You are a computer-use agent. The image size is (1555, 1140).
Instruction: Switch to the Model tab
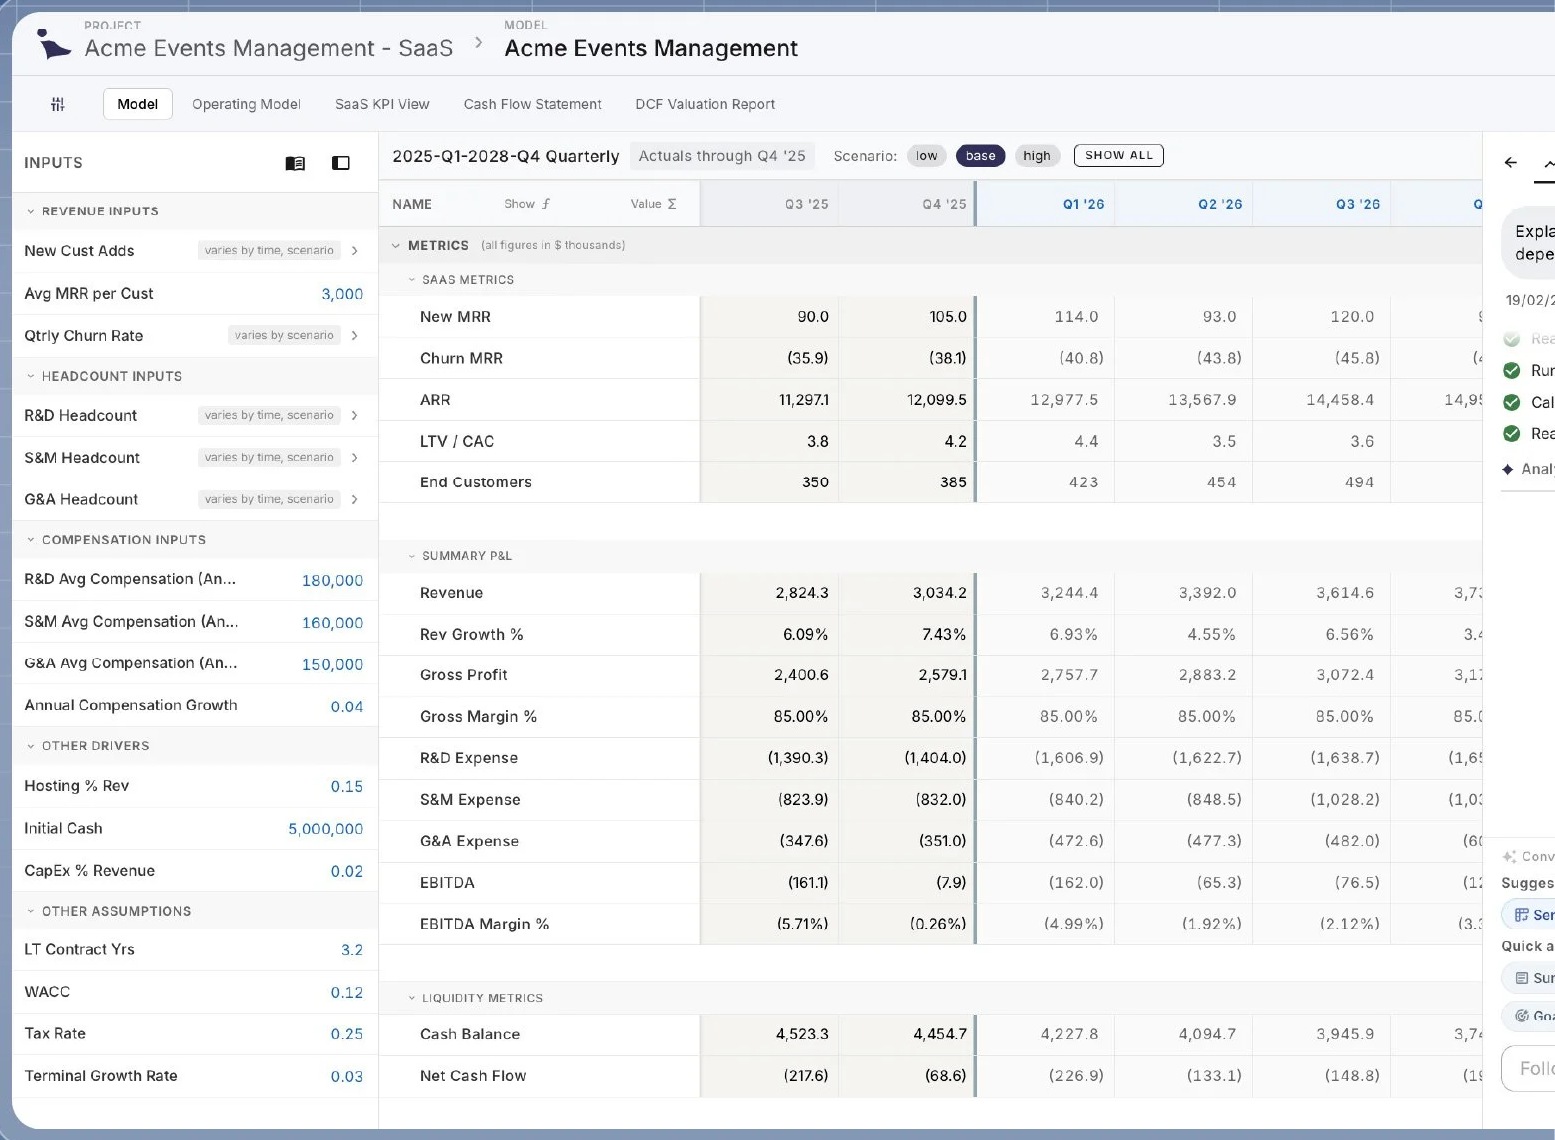pos(138,104)
